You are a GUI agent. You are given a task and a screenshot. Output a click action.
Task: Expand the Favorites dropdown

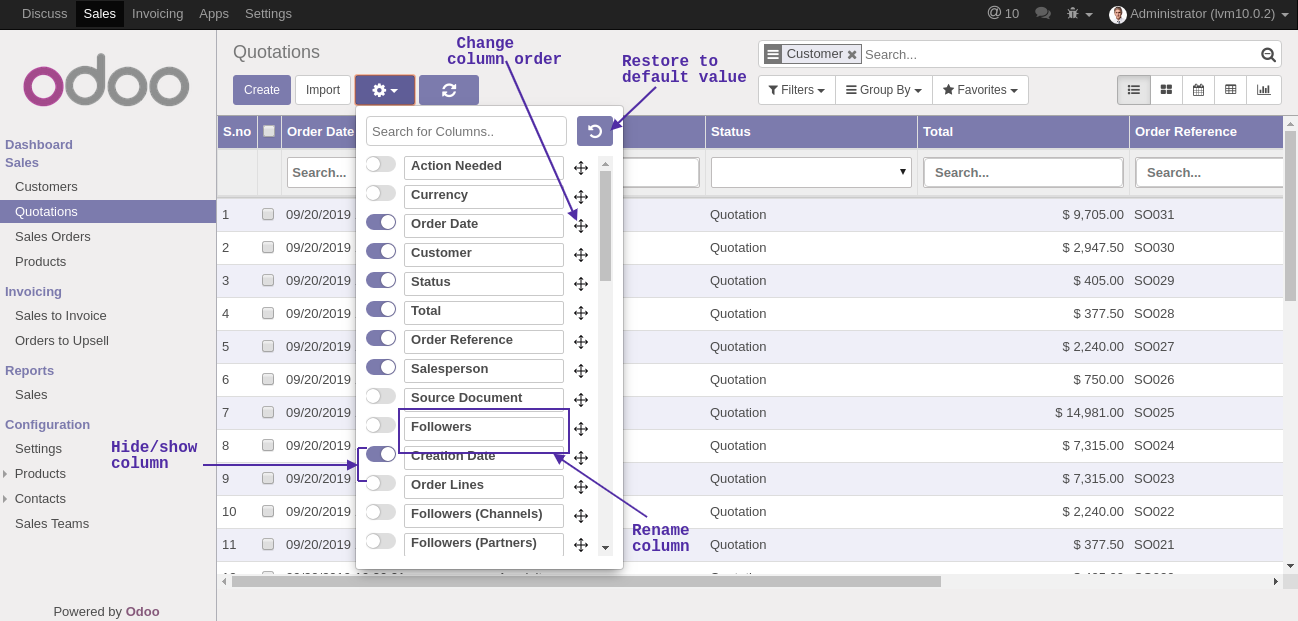click(979, 89)
